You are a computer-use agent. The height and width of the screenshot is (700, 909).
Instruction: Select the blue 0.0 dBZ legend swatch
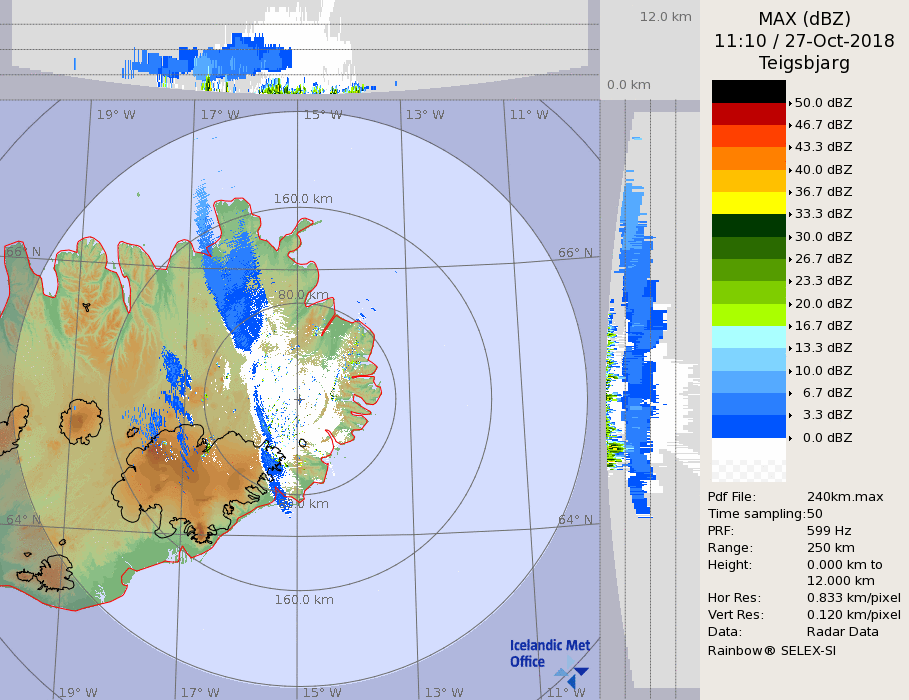pos(748,426)
